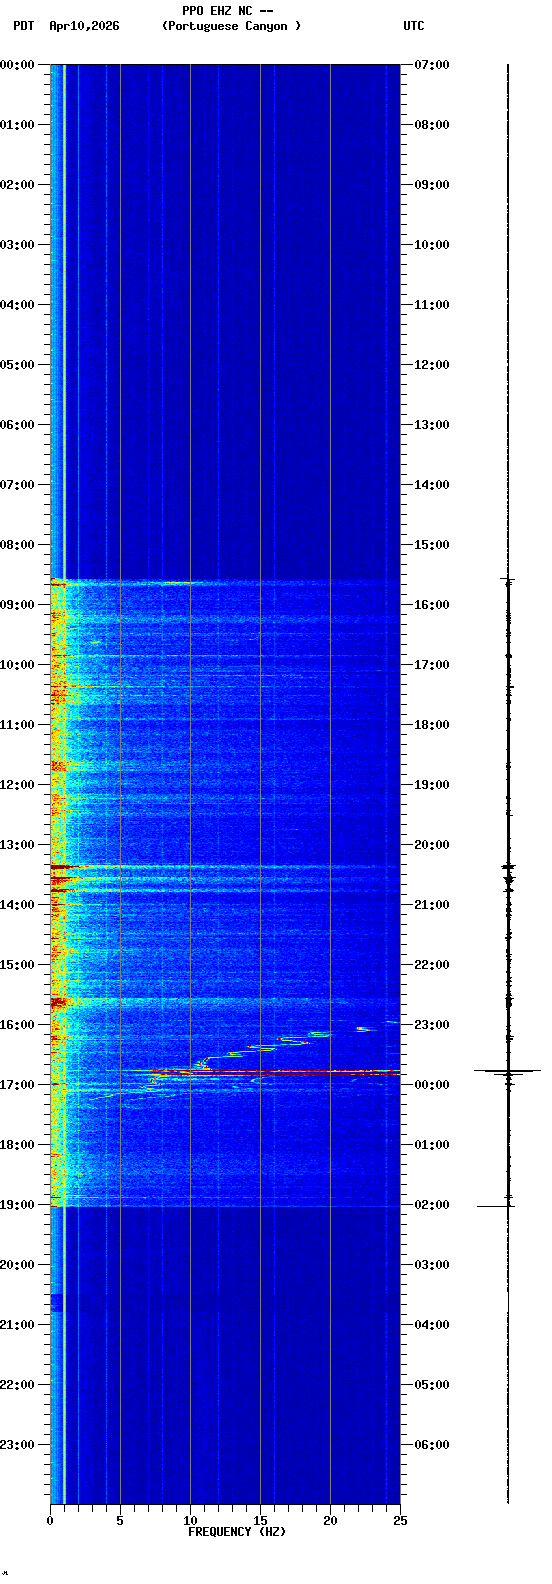Select the frequency axis tick label '5'
This screenshot has width=552, height=1584.
120,1521
